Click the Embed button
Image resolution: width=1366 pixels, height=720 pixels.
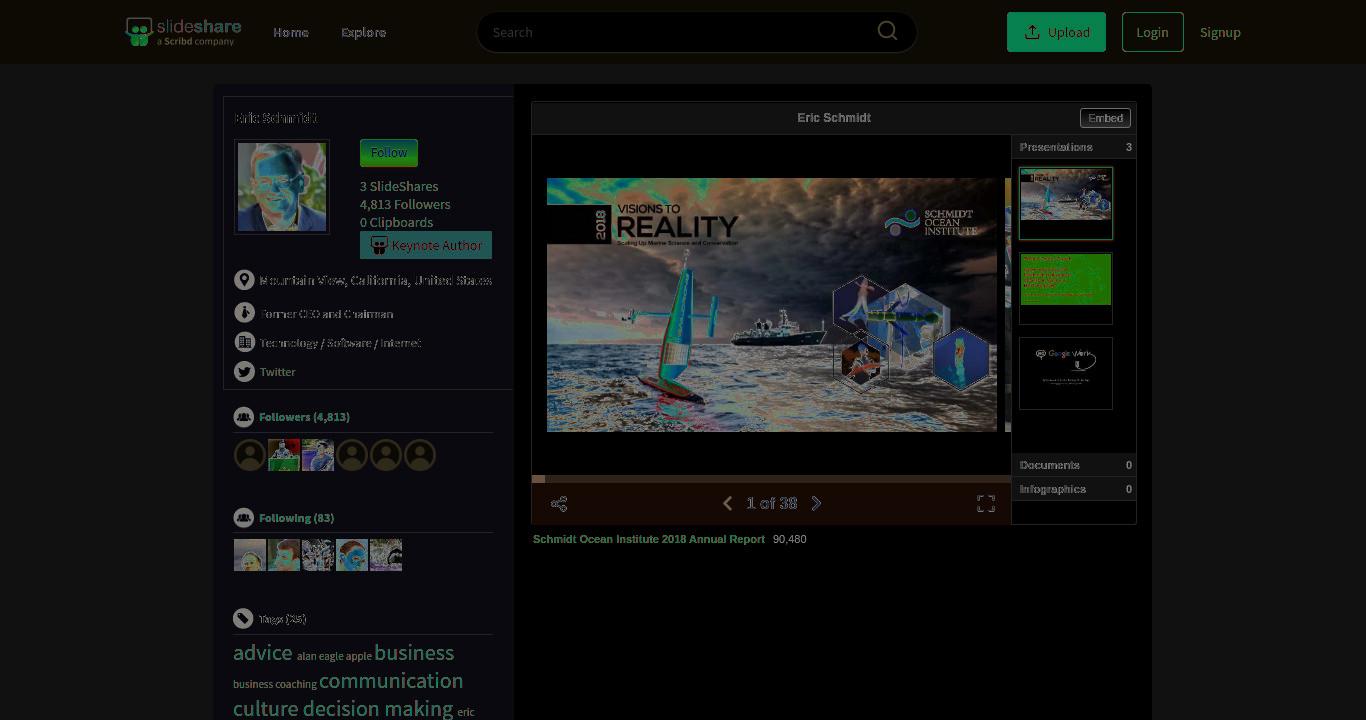[x=1105, y=118]
